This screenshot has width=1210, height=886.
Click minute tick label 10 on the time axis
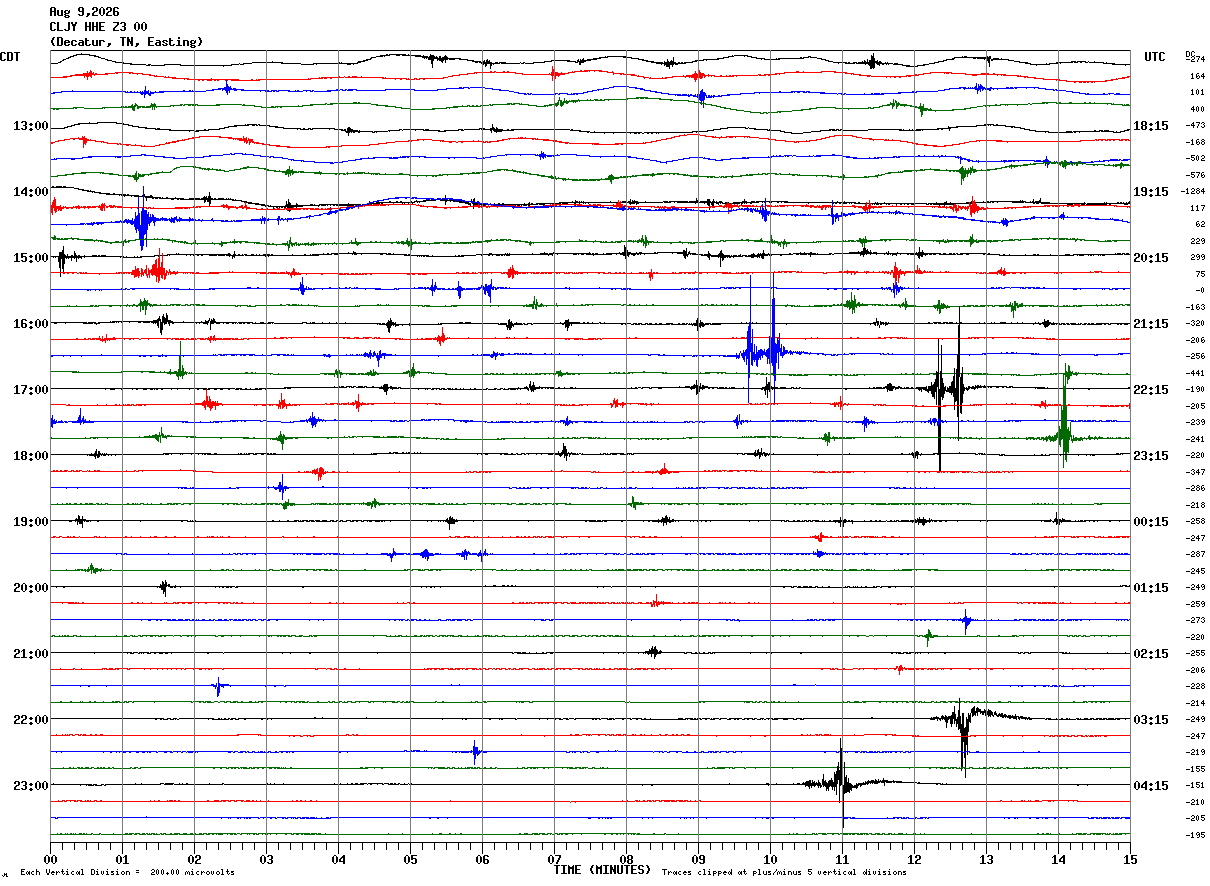[770, 859]
